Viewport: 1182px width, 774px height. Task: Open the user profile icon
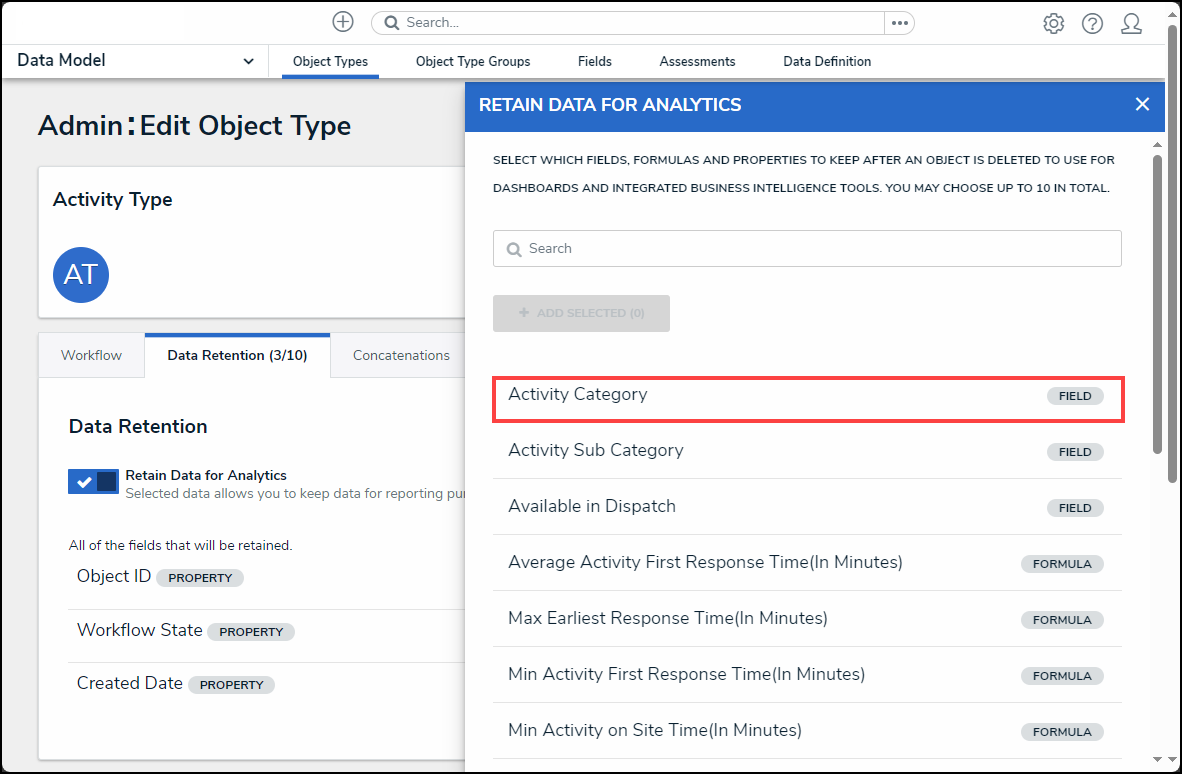(1131, 23)
